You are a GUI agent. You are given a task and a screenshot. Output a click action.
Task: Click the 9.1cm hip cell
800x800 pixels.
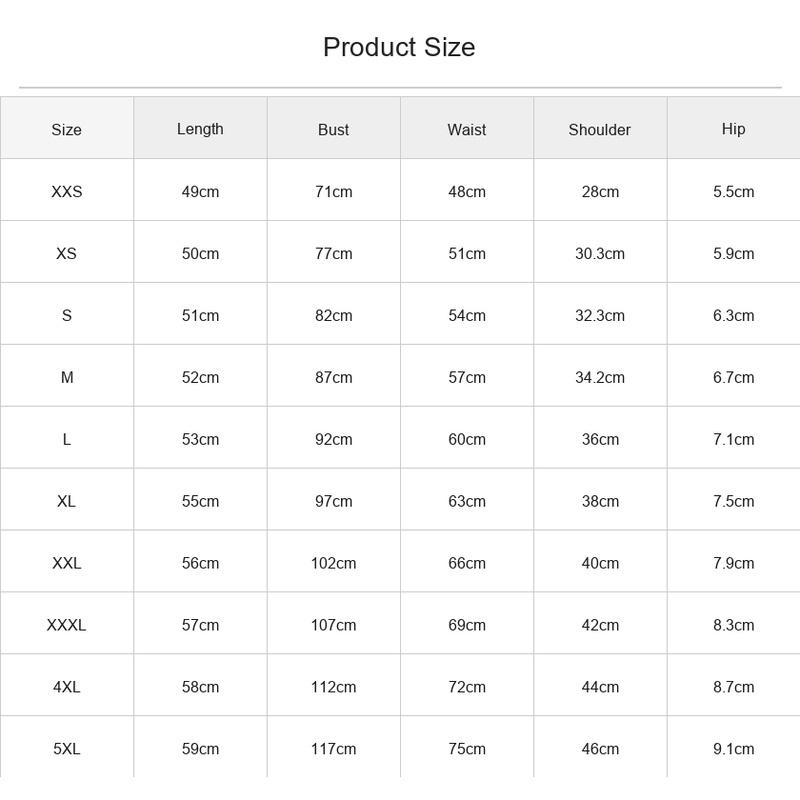[733, 748]
